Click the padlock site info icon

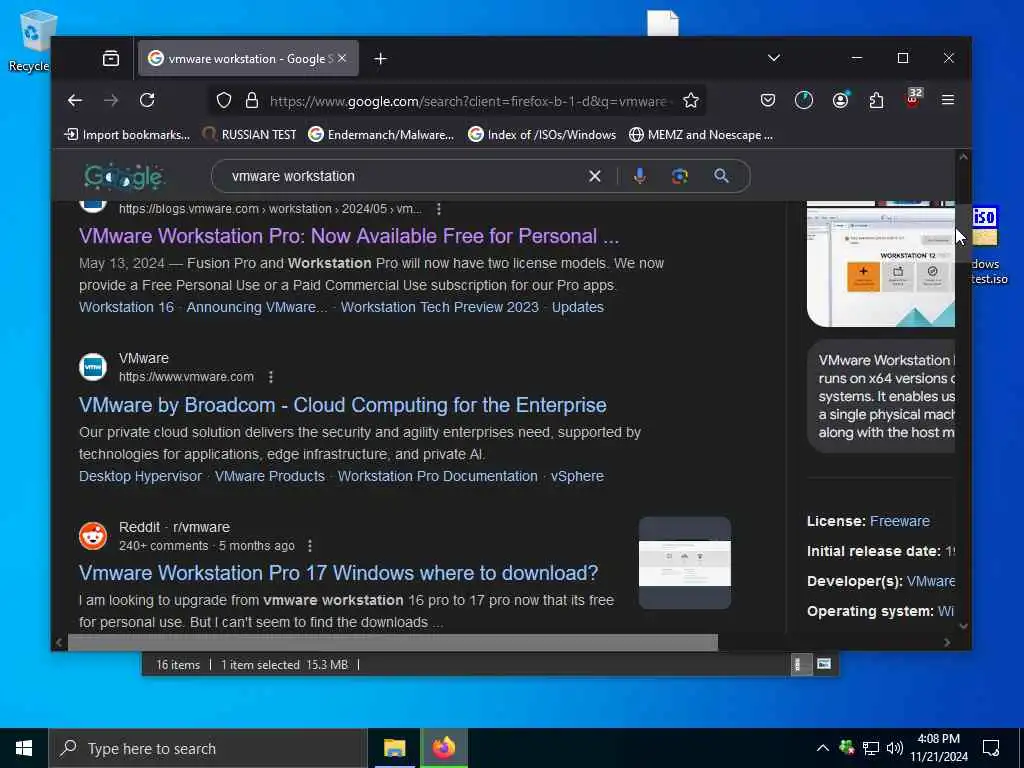251,101
